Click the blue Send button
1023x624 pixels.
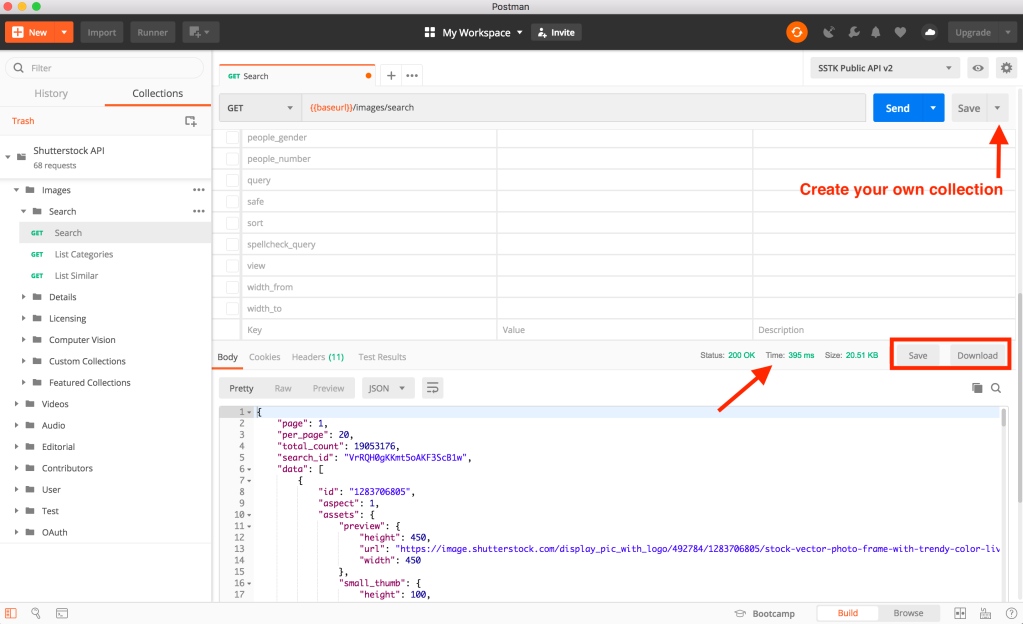(x=898, y=108)
